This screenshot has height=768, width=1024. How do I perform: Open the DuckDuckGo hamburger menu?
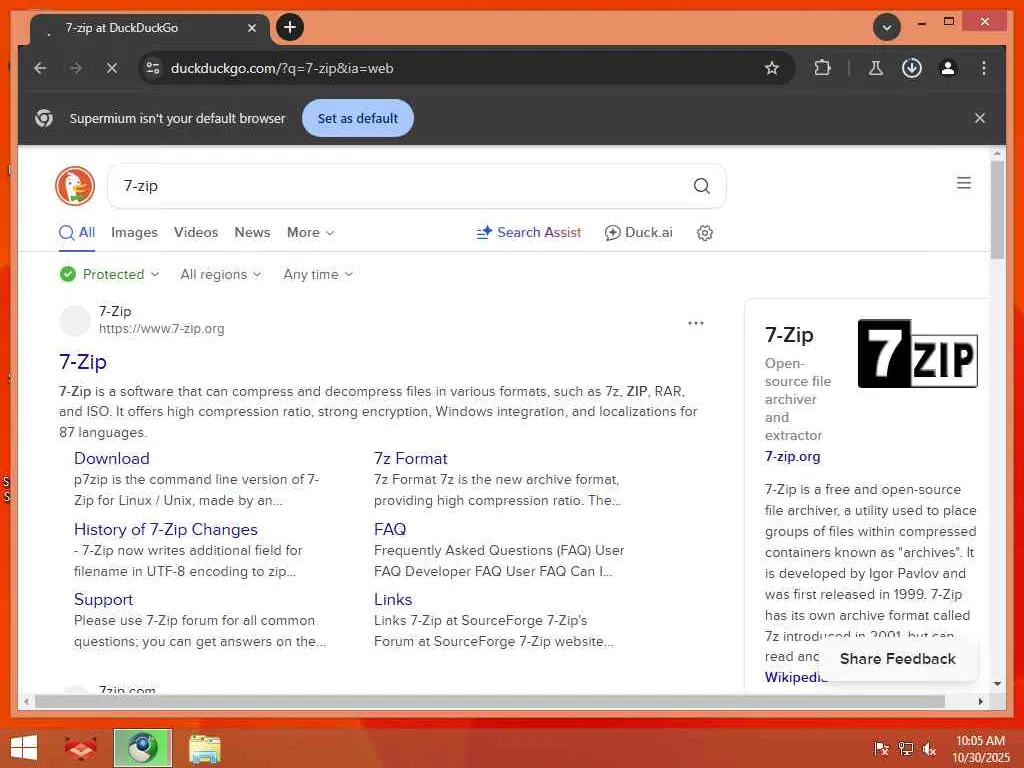tap(964, 183)
